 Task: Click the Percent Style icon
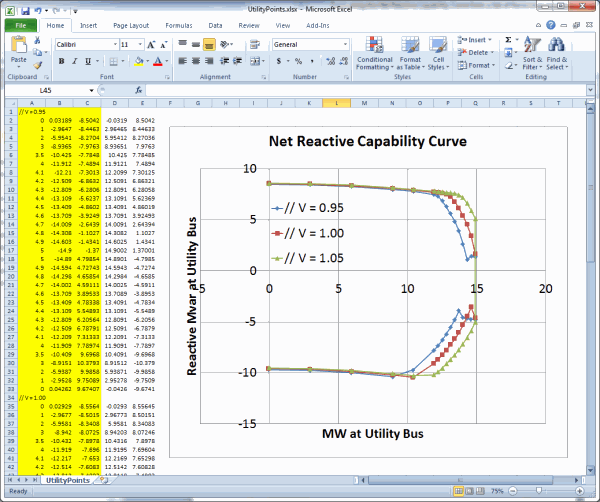298,61
